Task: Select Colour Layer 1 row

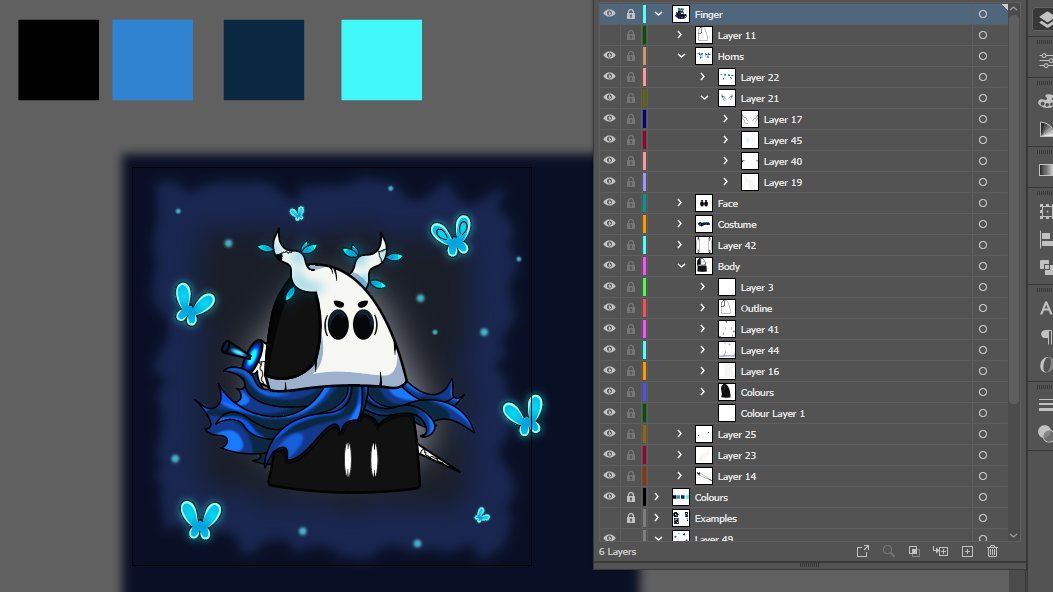Action: pyautogui.click(x=803, y=413)
